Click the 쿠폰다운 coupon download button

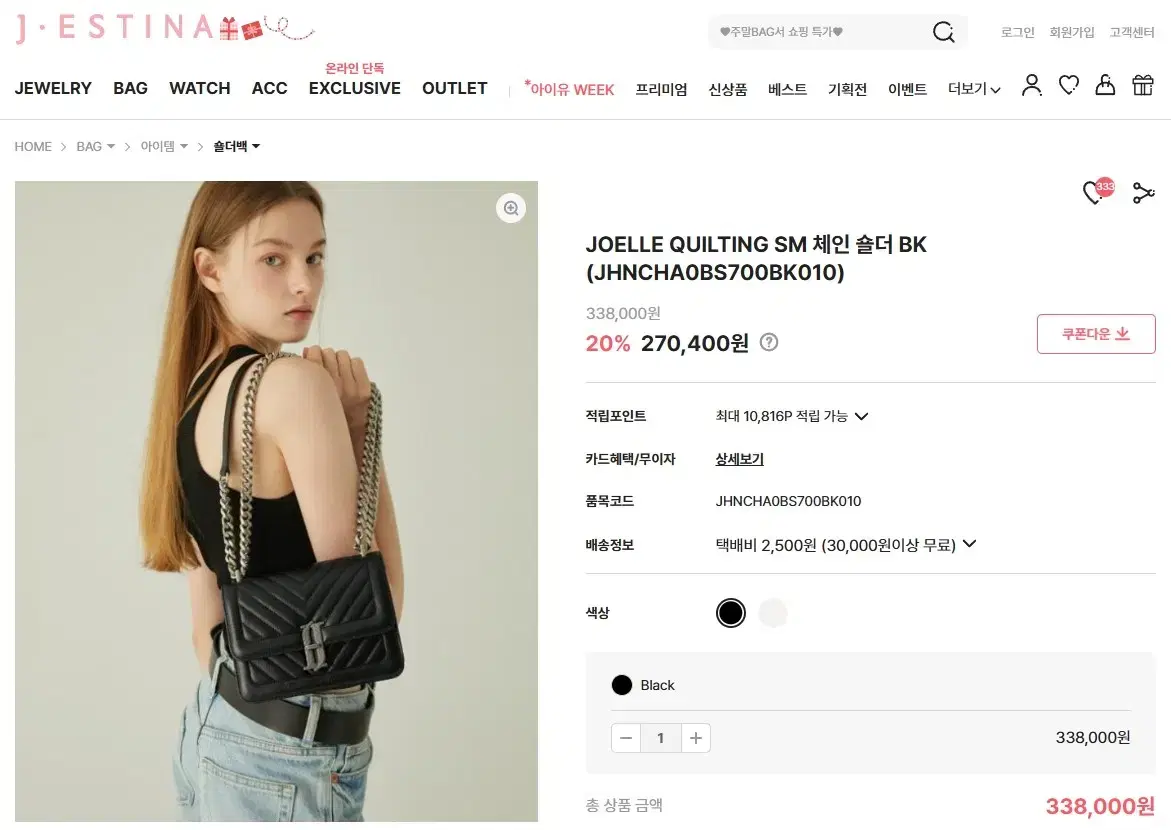1096,334
